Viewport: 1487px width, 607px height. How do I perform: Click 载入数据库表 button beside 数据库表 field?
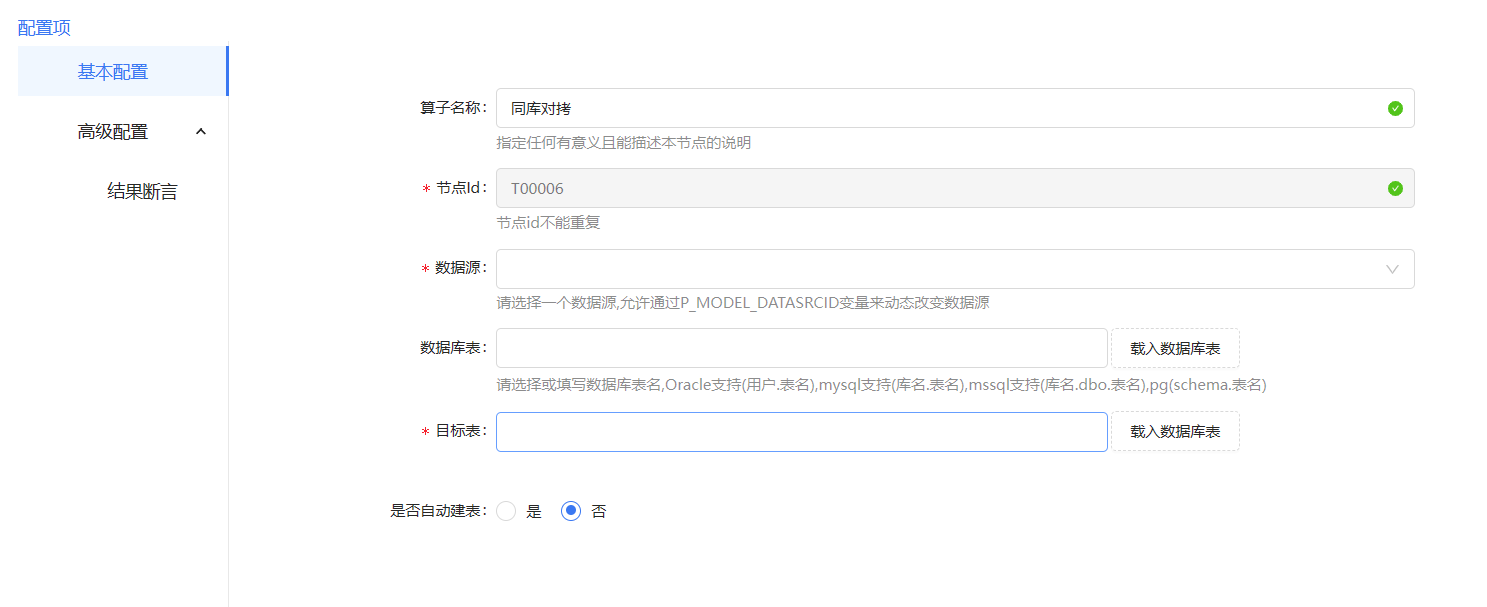[1175, 348]
